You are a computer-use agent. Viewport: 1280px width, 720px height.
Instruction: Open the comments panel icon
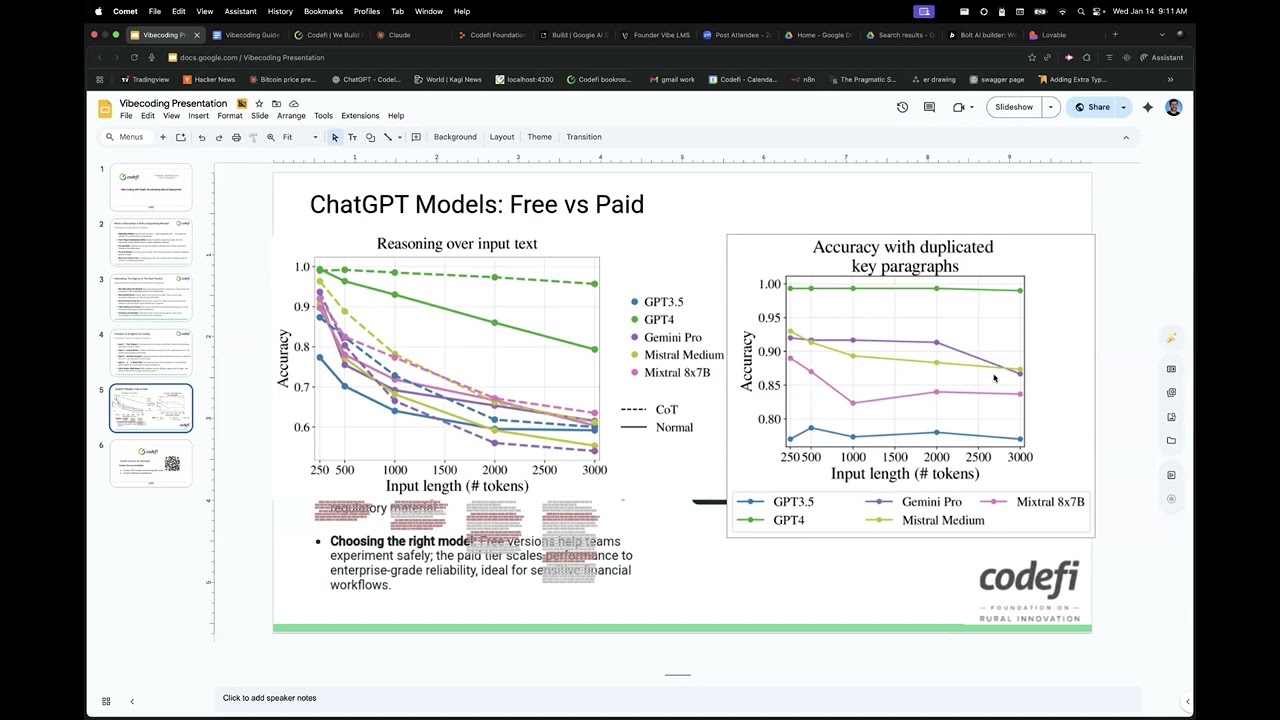point(929,107)
